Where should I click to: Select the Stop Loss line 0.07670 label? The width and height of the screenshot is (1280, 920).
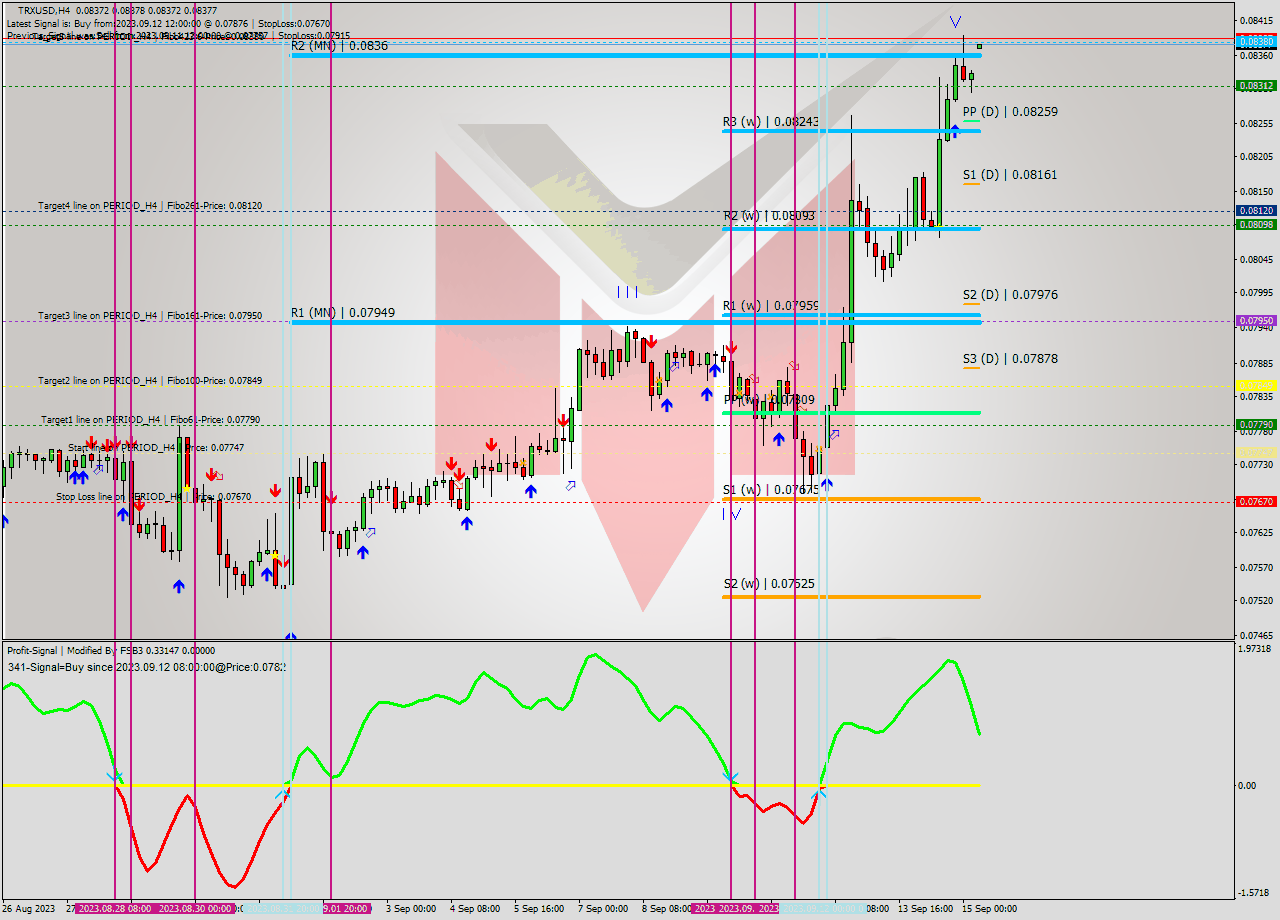(154, 497)
